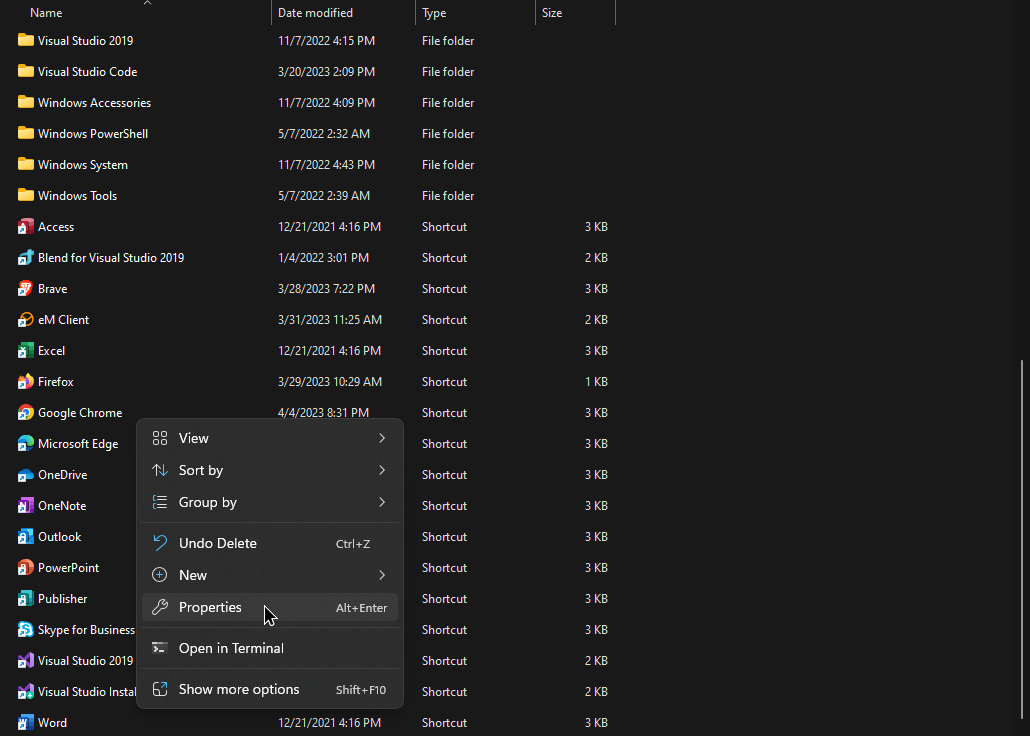Click the vertical scrollbar thumb
Image resolution: width=1030 pixels, height=736 pixels.
(x=1021, y=539)
